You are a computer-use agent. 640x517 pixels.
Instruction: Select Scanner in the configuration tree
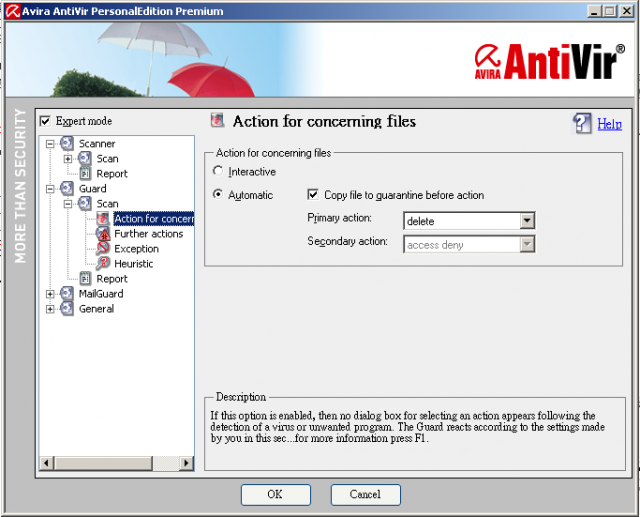coord(97,144)
